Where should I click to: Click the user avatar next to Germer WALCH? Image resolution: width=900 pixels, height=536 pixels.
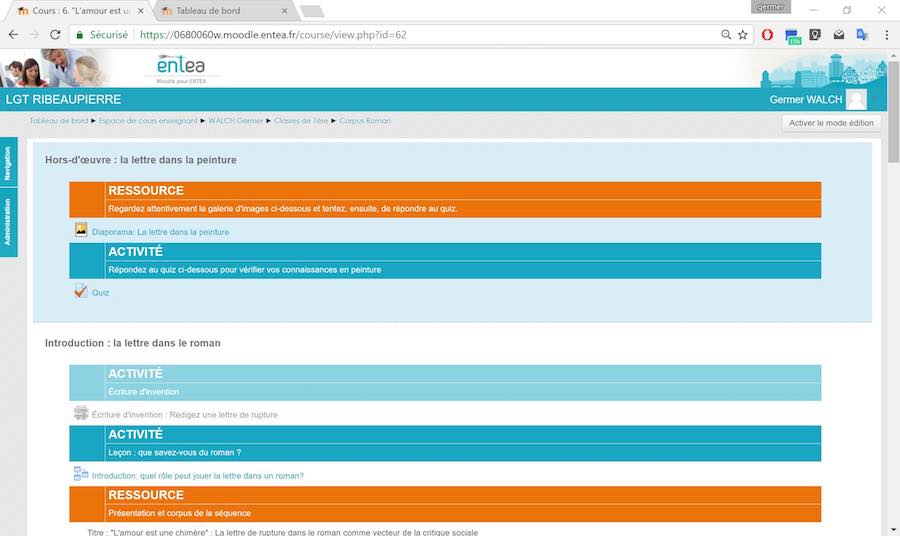[856, 99]
